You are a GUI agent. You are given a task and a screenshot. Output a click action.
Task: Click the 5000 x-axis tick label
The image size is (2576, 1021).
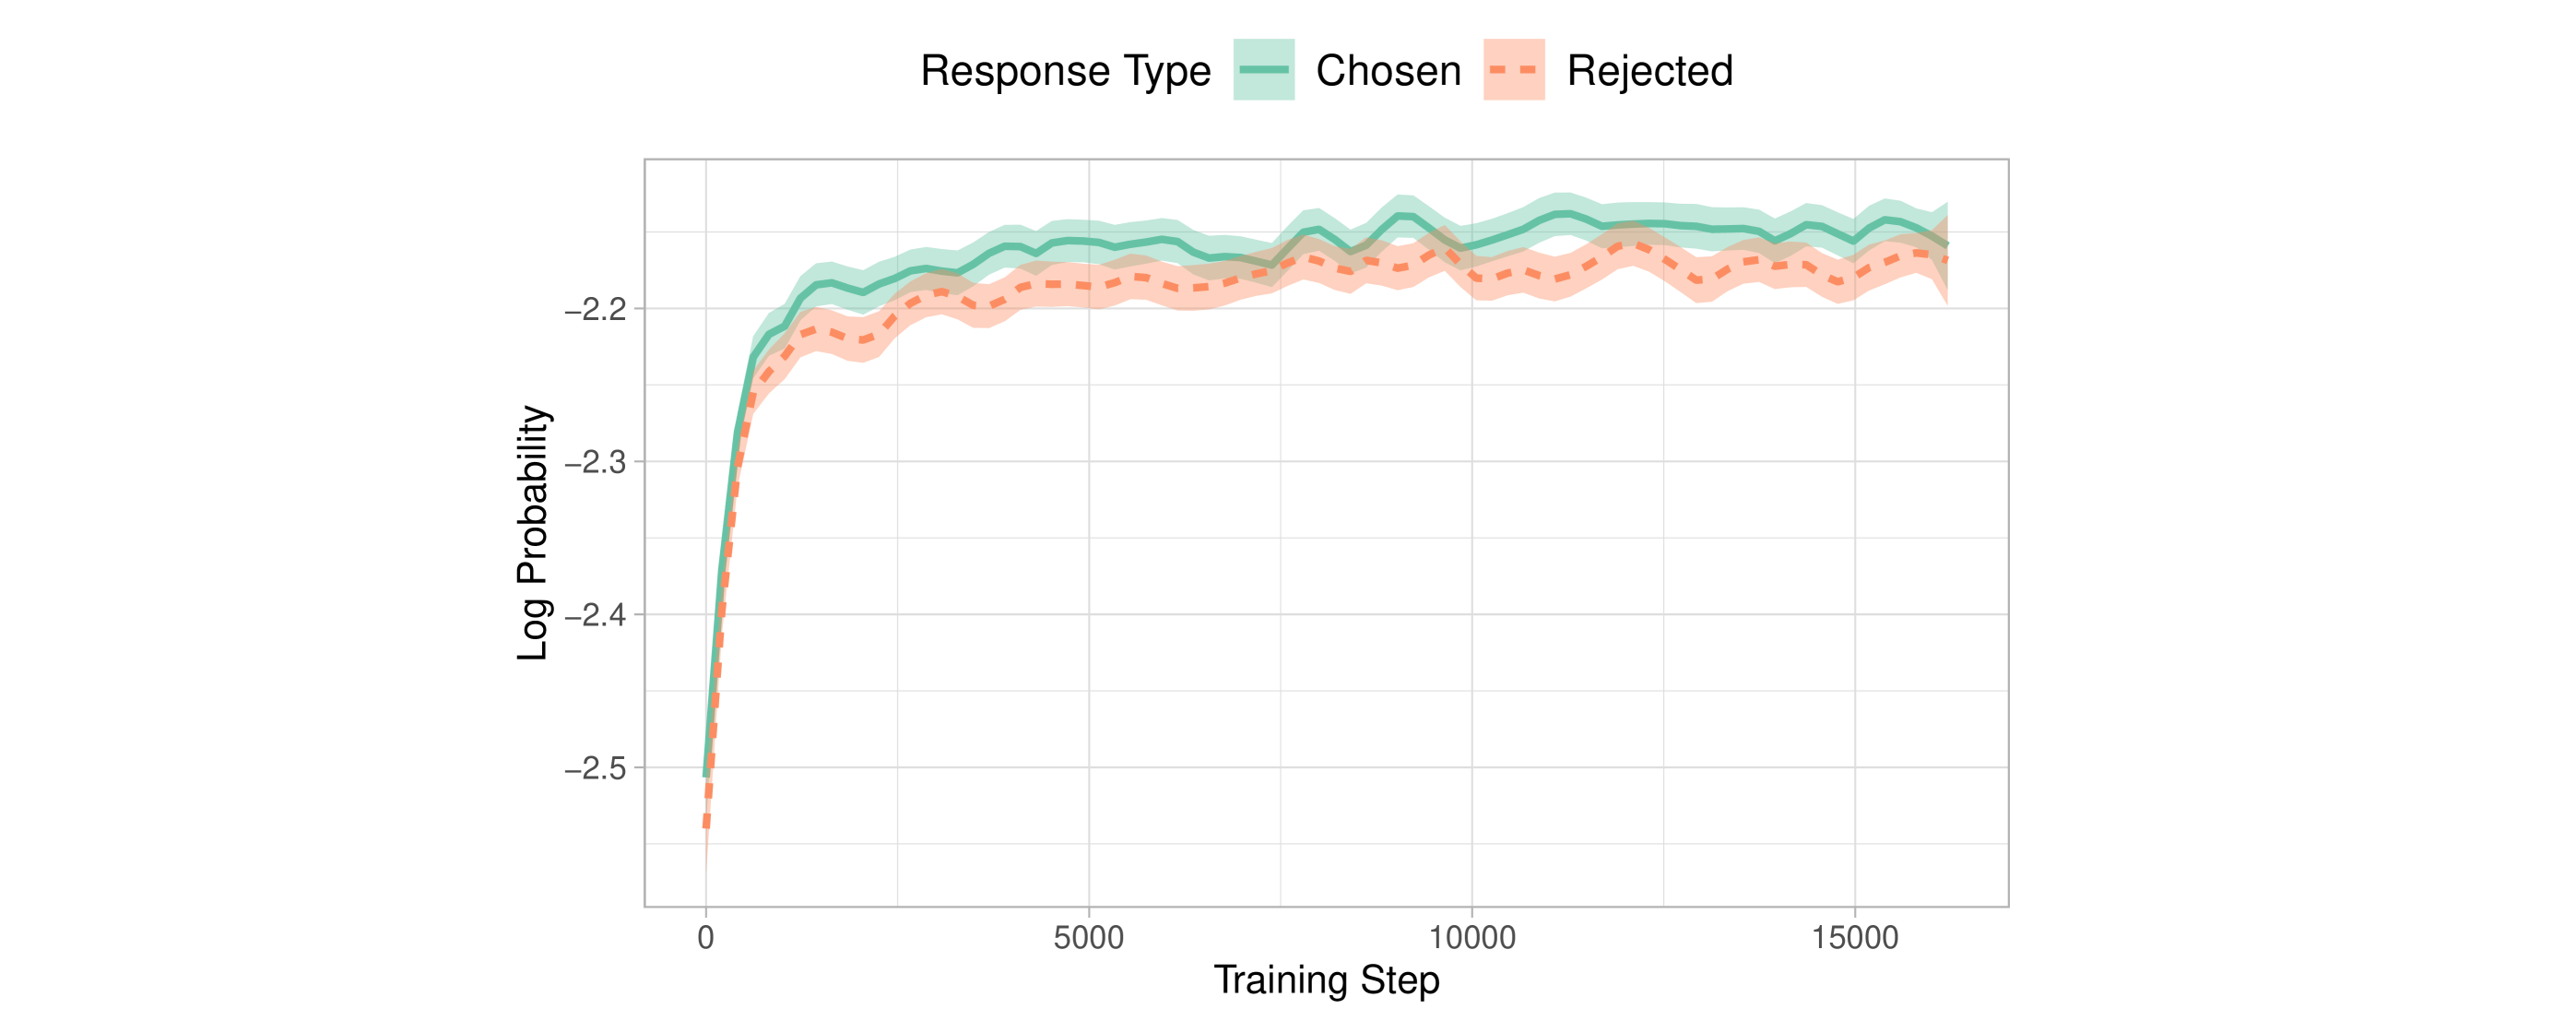(x=1088, y=938)
